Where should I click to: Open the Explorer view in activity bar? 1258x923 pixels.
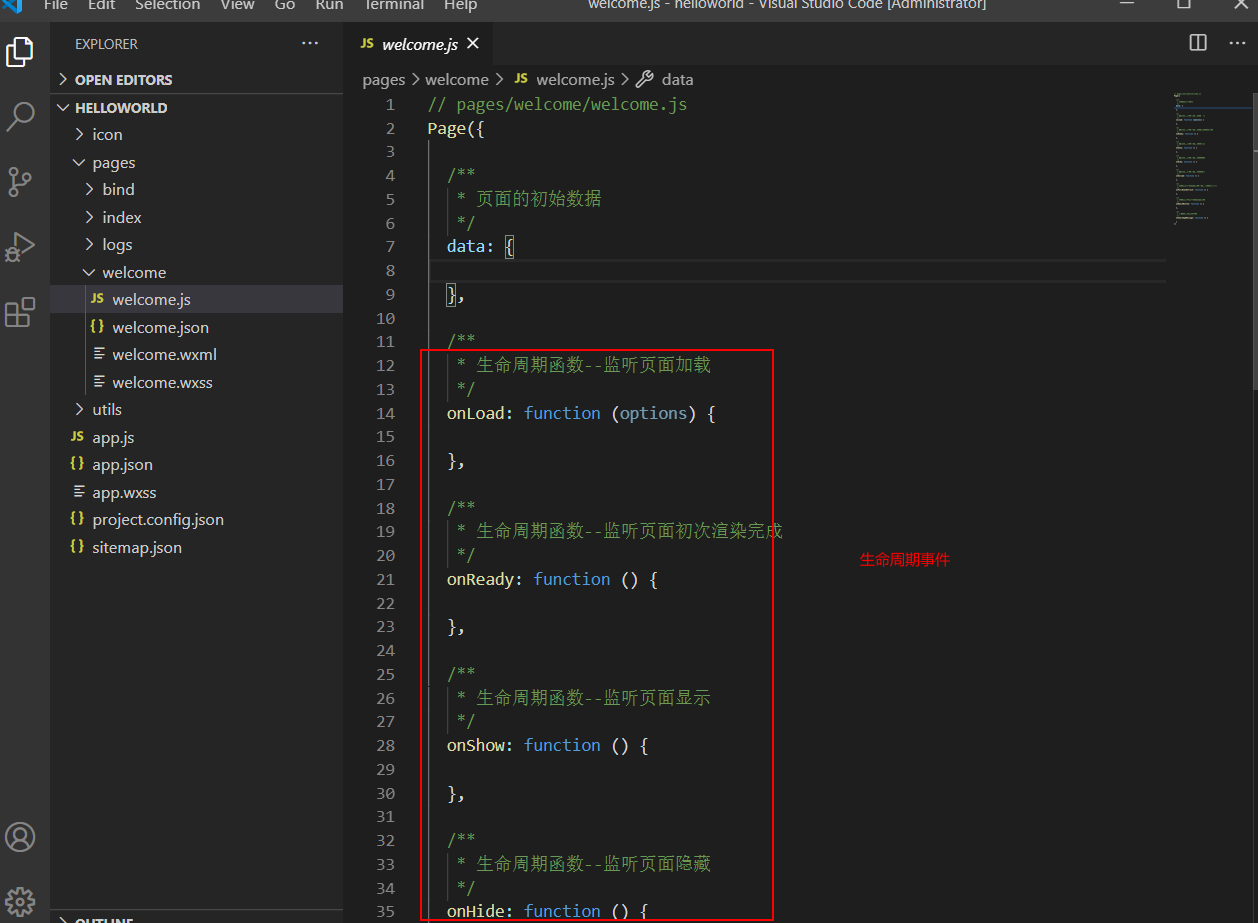click(20, 51)
